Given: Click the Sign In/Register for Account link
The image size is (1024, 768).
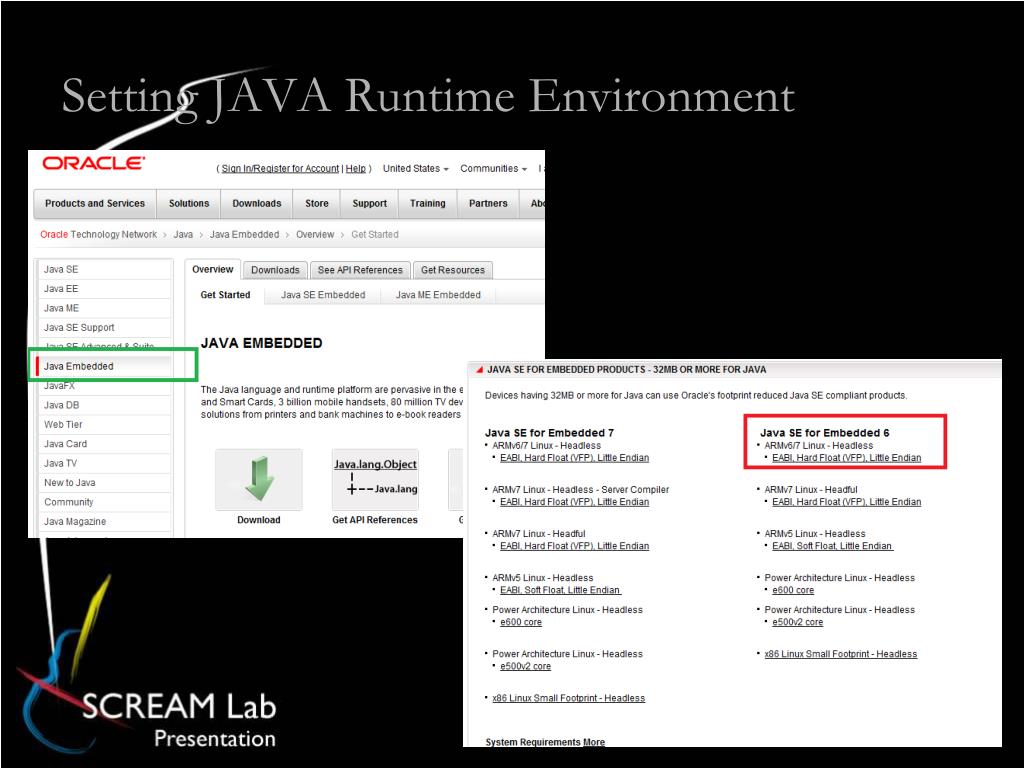Looking at the screenshot, I should (280, 168).
